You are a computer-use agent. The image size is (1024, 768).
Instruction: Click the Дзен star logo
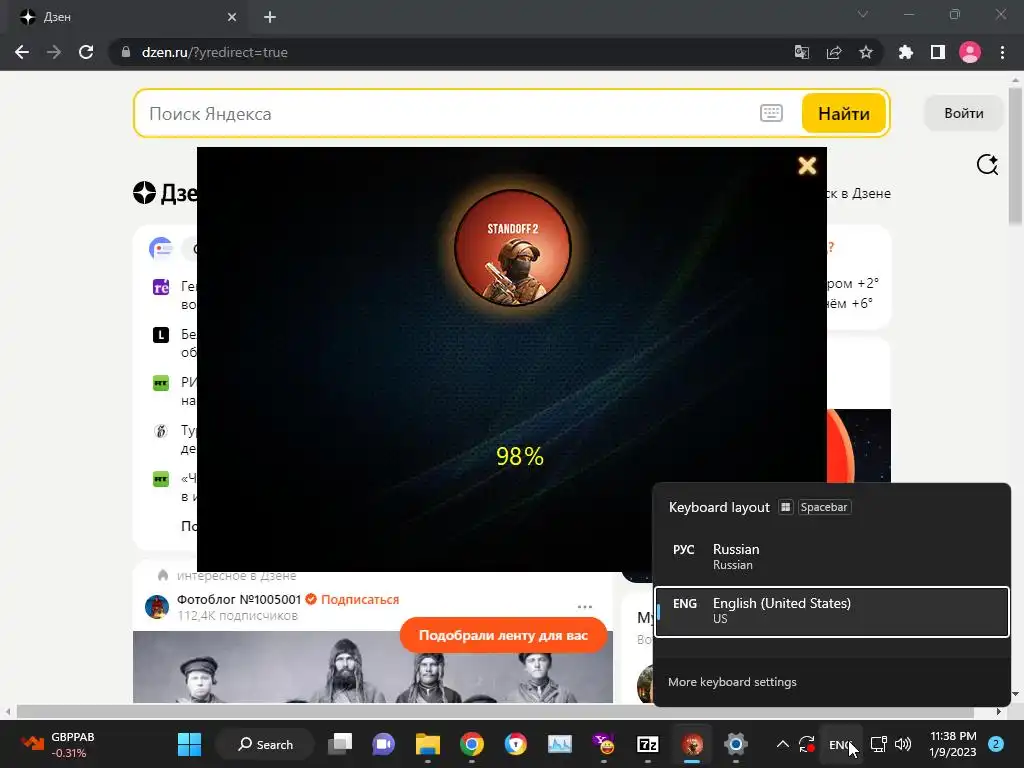coord(144,193)
